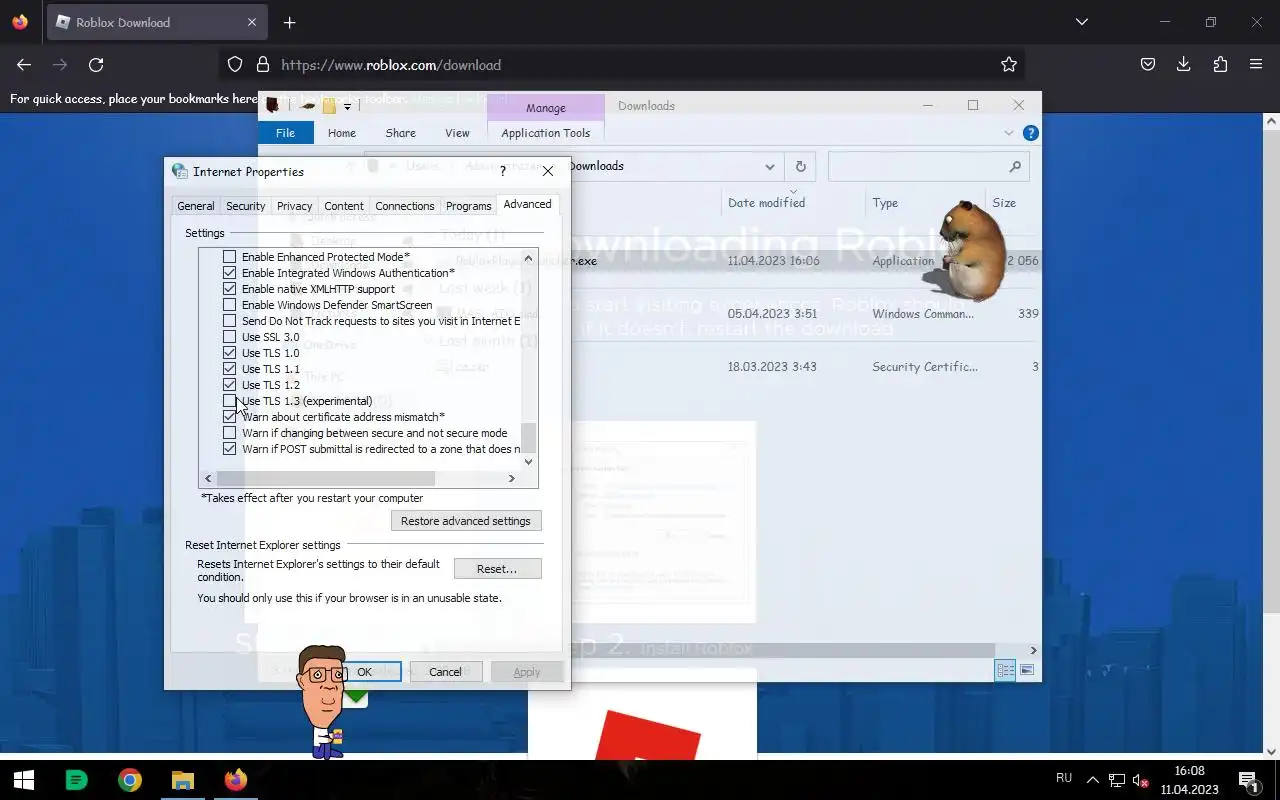Enable Use TLS 1.3 (experimental)

point(230,401)
